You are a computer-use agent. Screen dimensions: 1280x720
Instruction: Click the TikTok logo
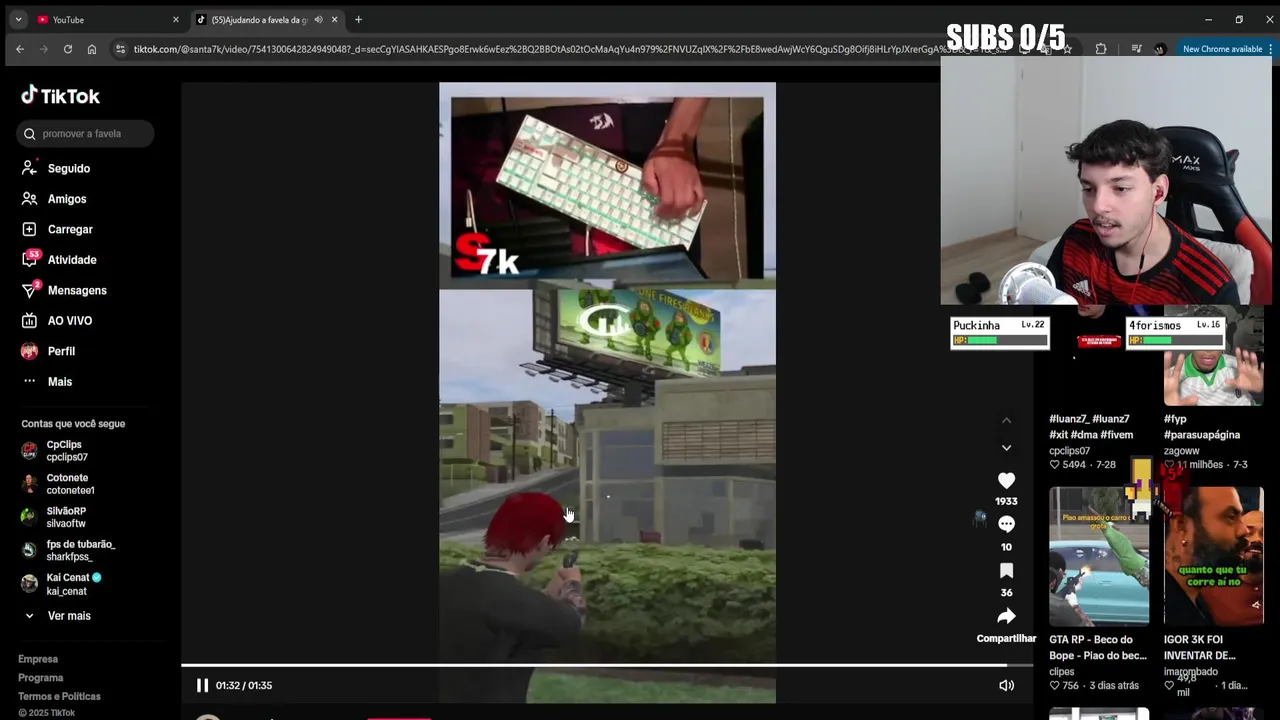[60, 96]
